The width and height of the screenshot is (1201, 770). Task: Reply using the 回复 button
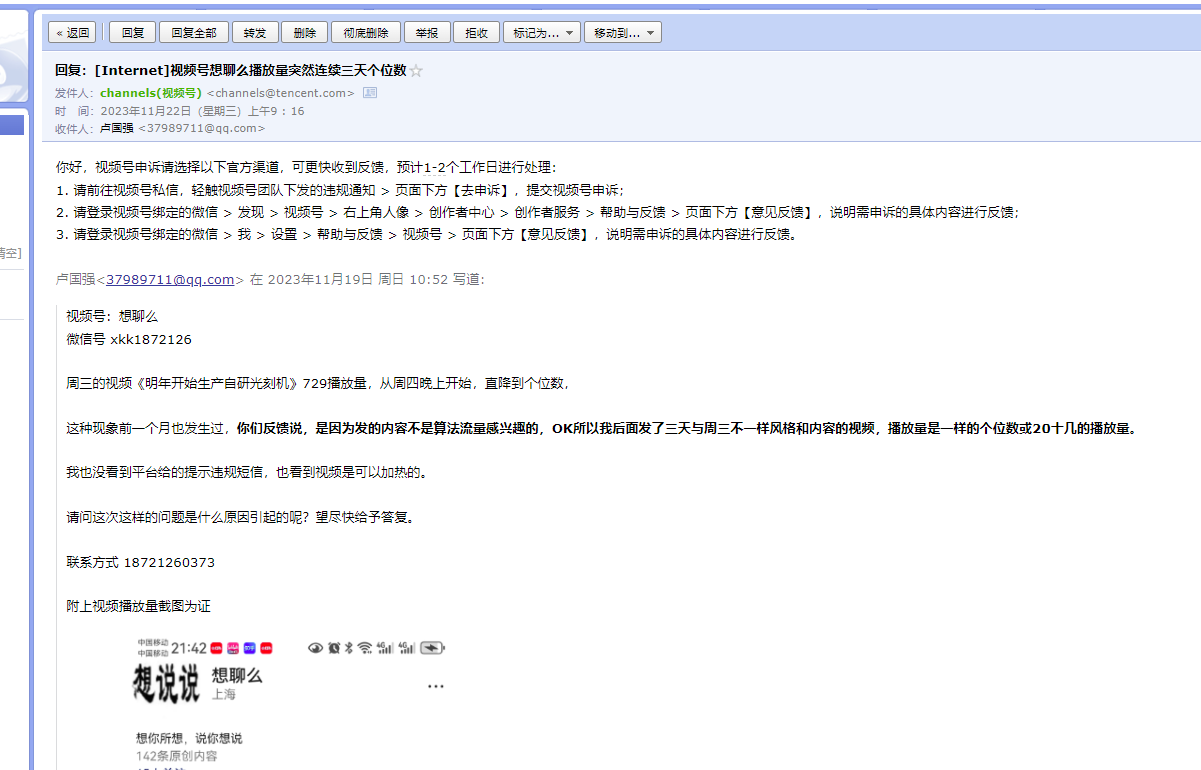(133, 33)
